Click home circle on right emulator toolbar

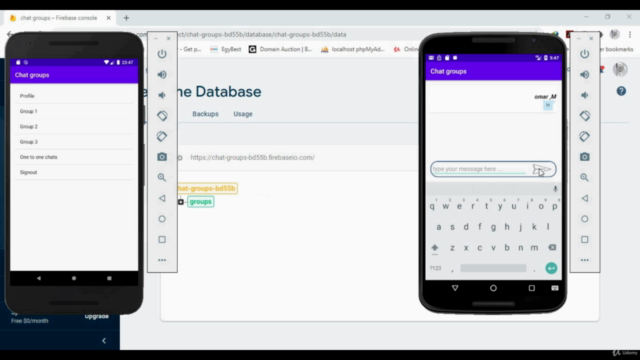[x=584, y=219]
